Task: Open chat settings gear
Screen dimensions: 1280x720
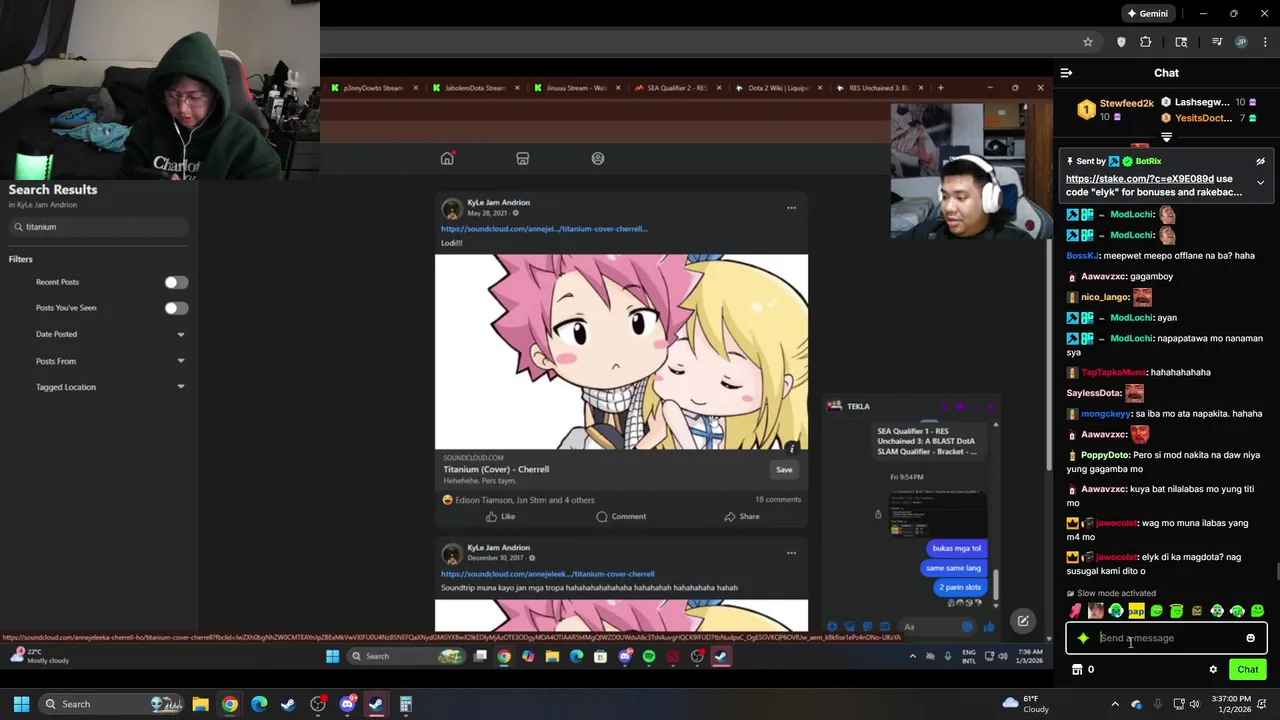Action: click(1213, 670)
